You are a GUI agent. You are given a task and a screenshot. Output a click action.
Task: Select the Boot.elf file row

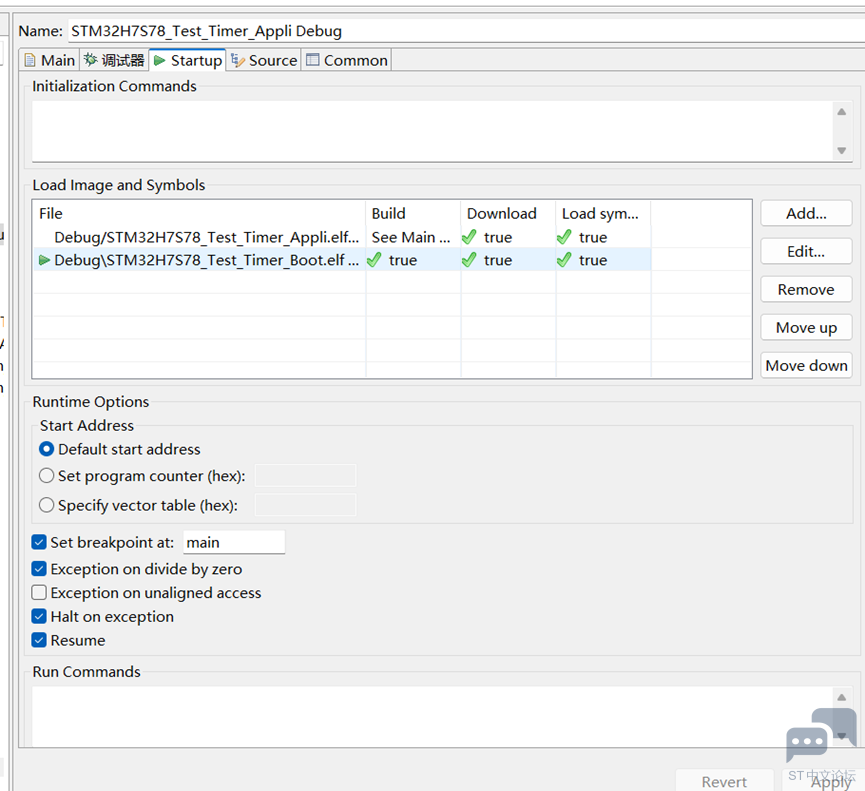point(342,260)
